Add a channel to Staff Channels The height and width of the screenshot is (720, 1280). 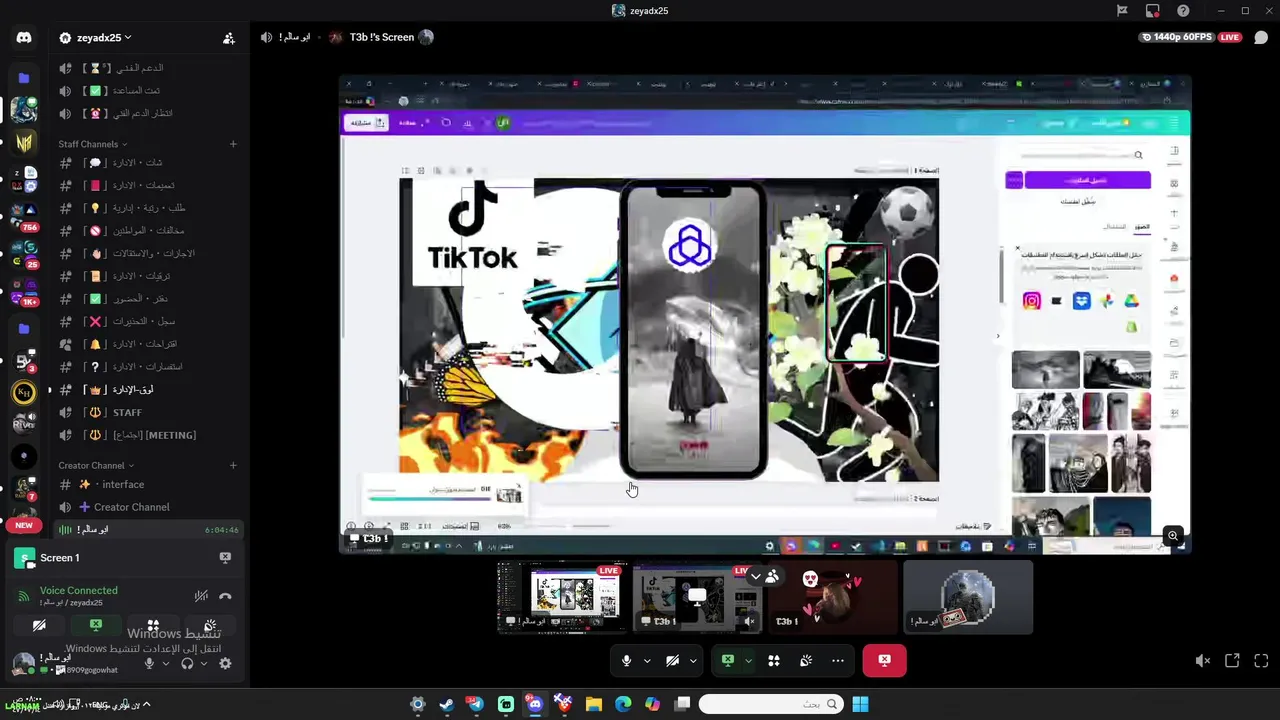pos(233,144)
